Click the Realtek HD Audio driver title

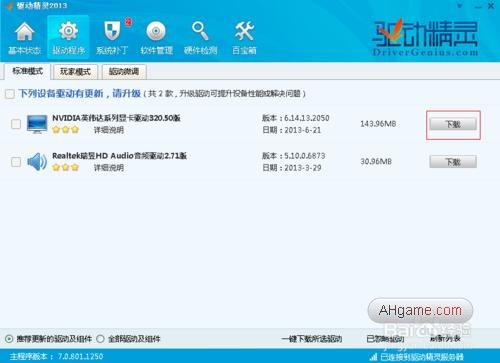coord(119,156)
